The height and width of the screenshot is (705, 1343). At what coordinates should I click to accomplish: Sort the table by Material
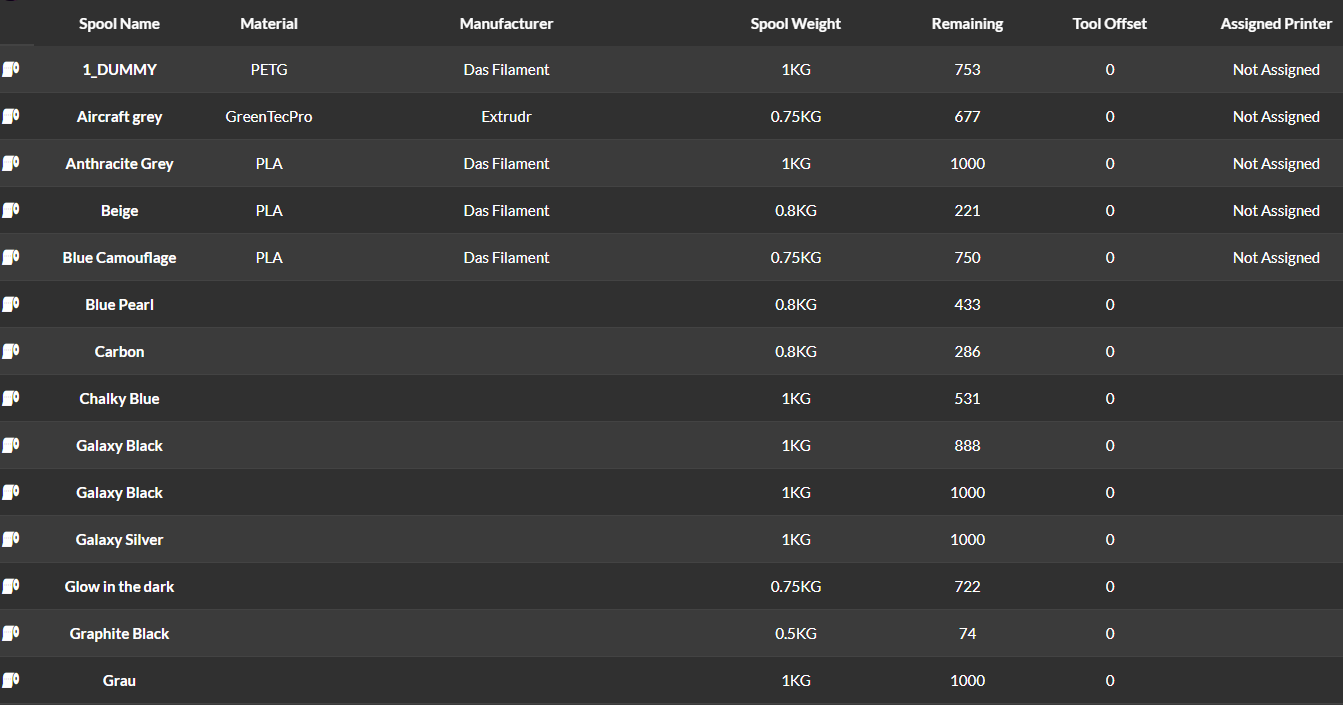(269, 23)
